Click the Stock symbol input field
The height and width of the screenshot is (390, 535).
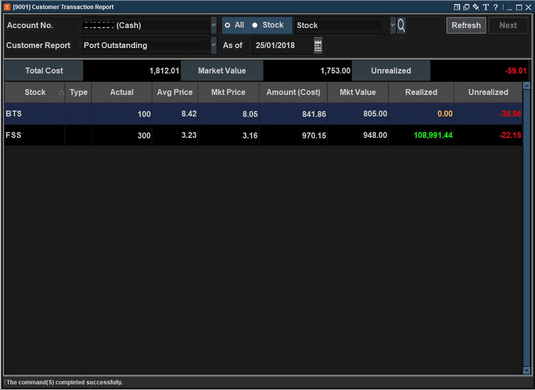[x=342, y=26]
